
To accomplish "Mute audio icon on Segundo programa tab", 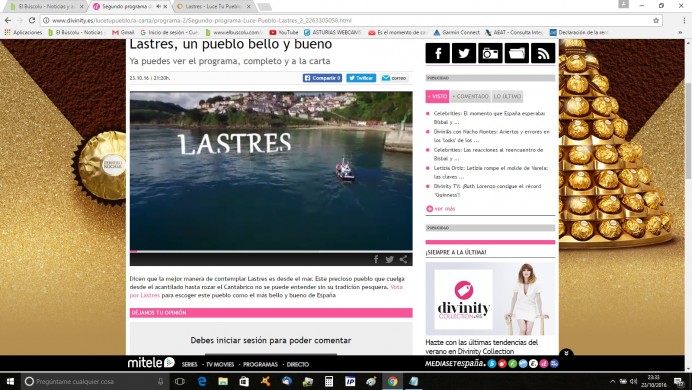I will tap(158, 7).
